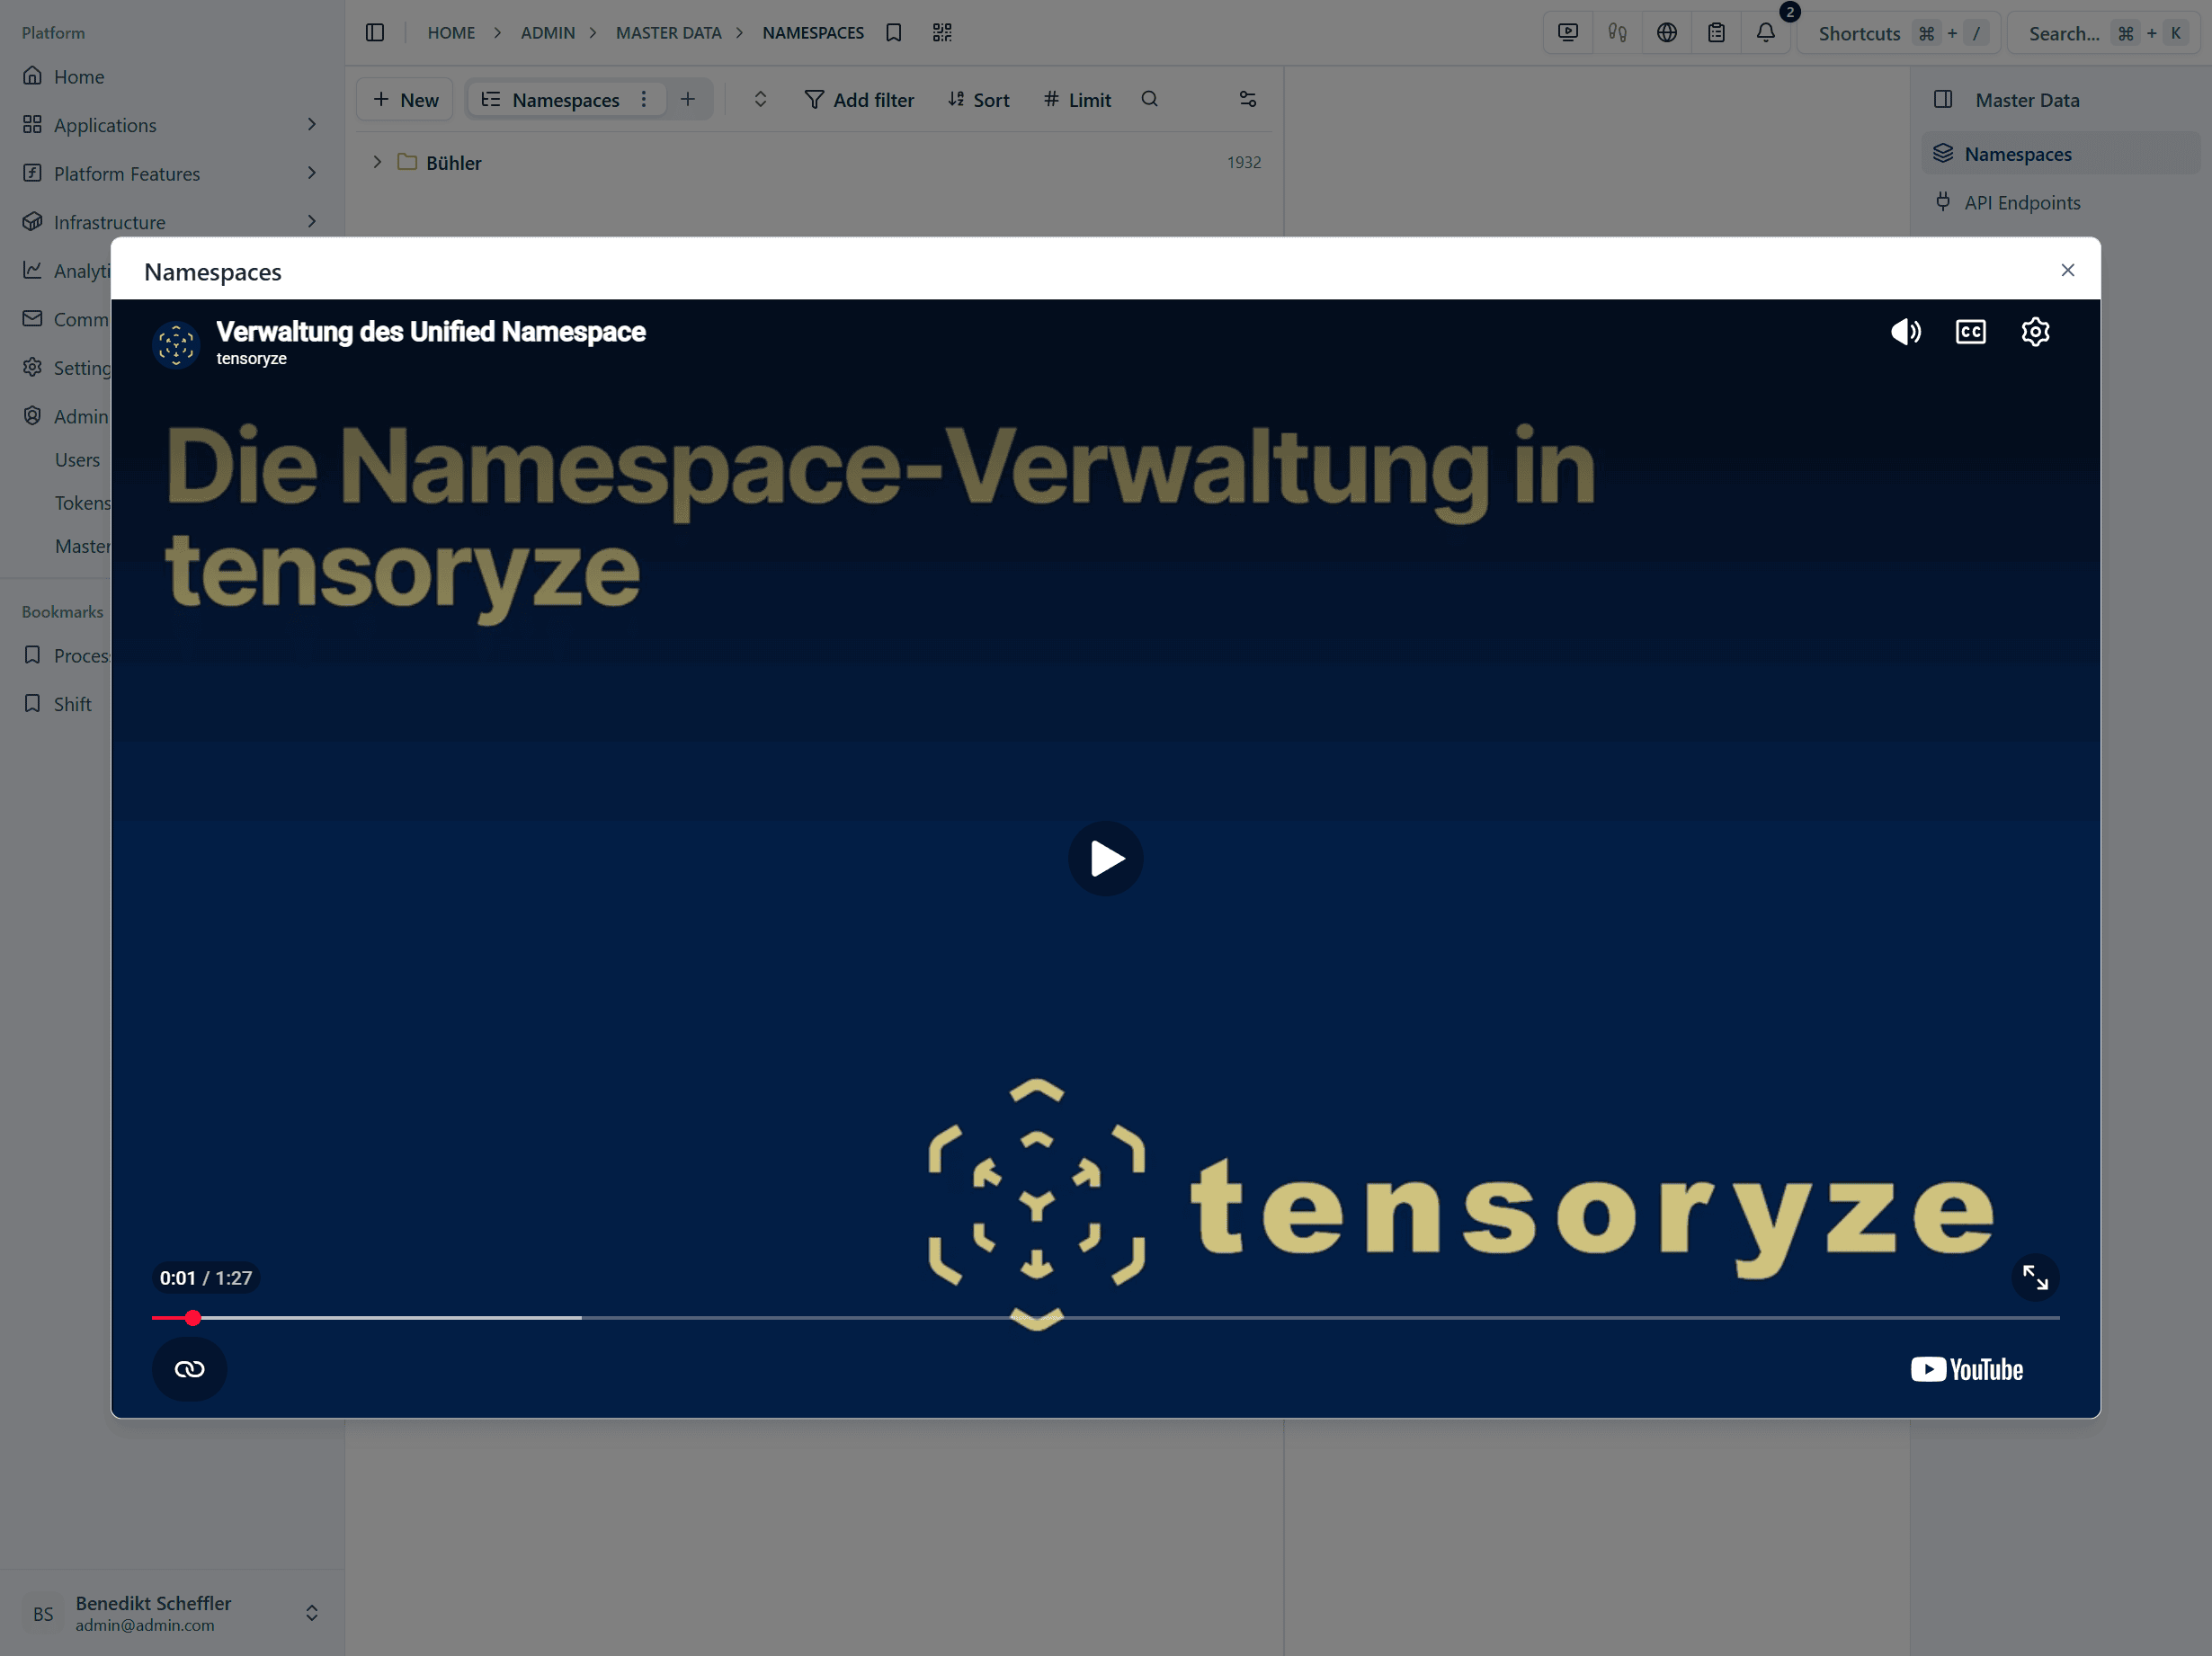The image size is (2212, 1656).
Task: Open the clipboard icon
Action: (1716, 33)
